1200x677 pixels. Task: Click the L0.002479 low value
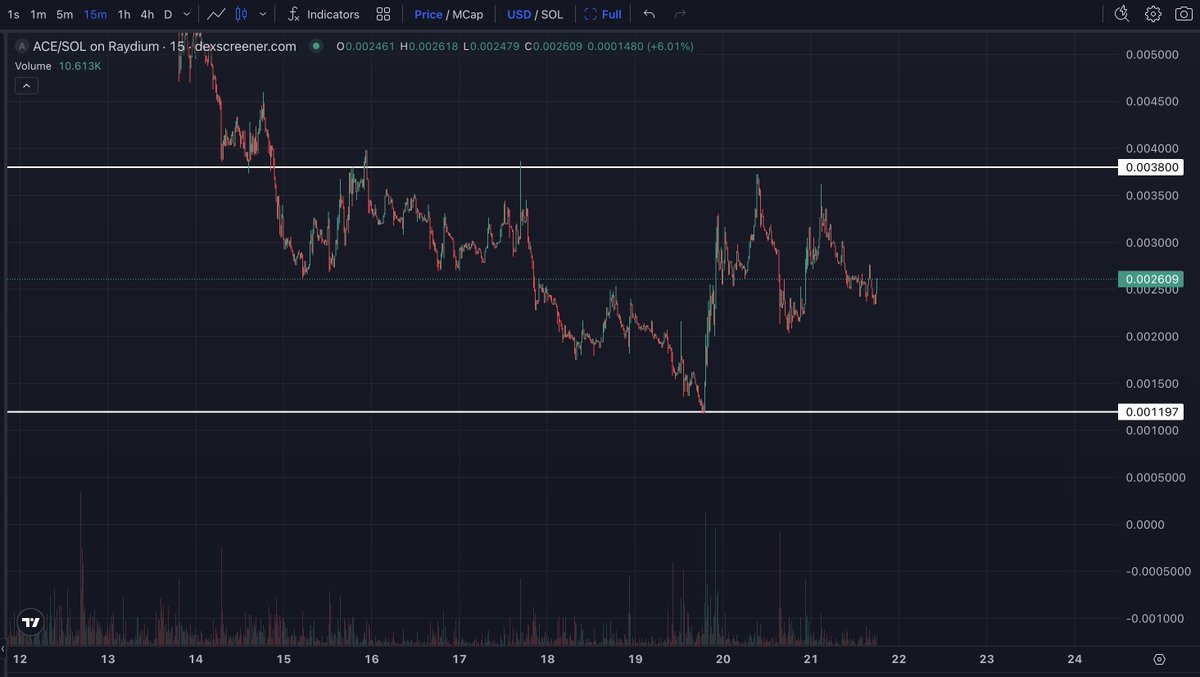489,46
